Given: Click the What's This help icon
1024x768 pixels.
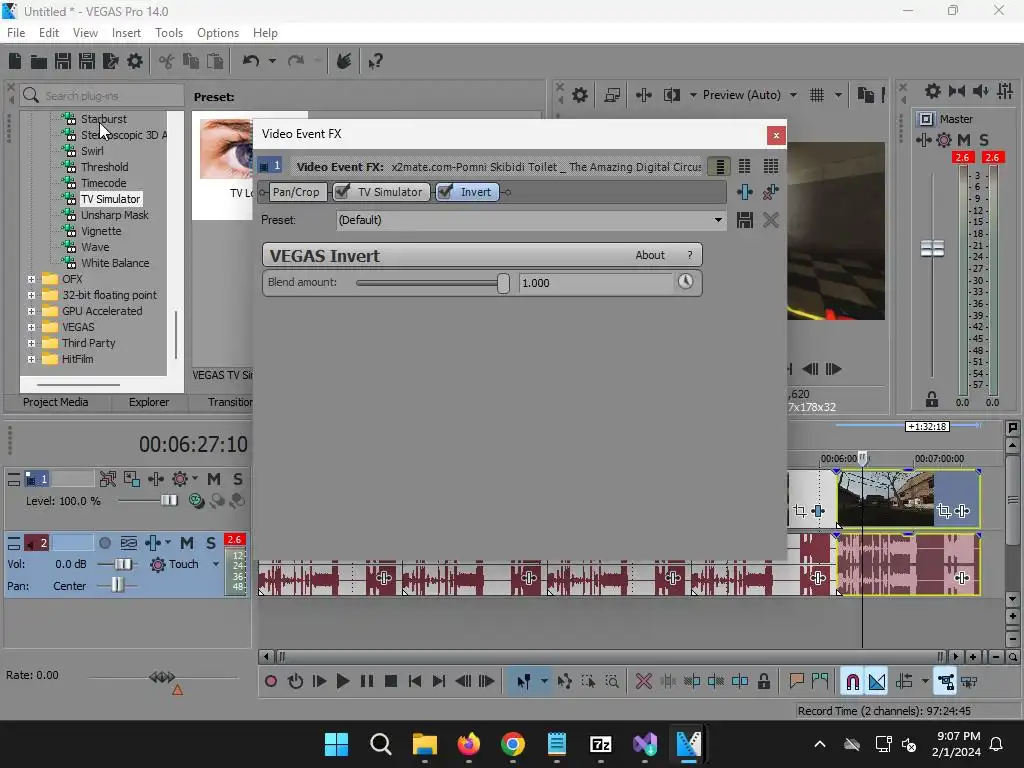Looking at the screenshot, I should coord(376,61).
